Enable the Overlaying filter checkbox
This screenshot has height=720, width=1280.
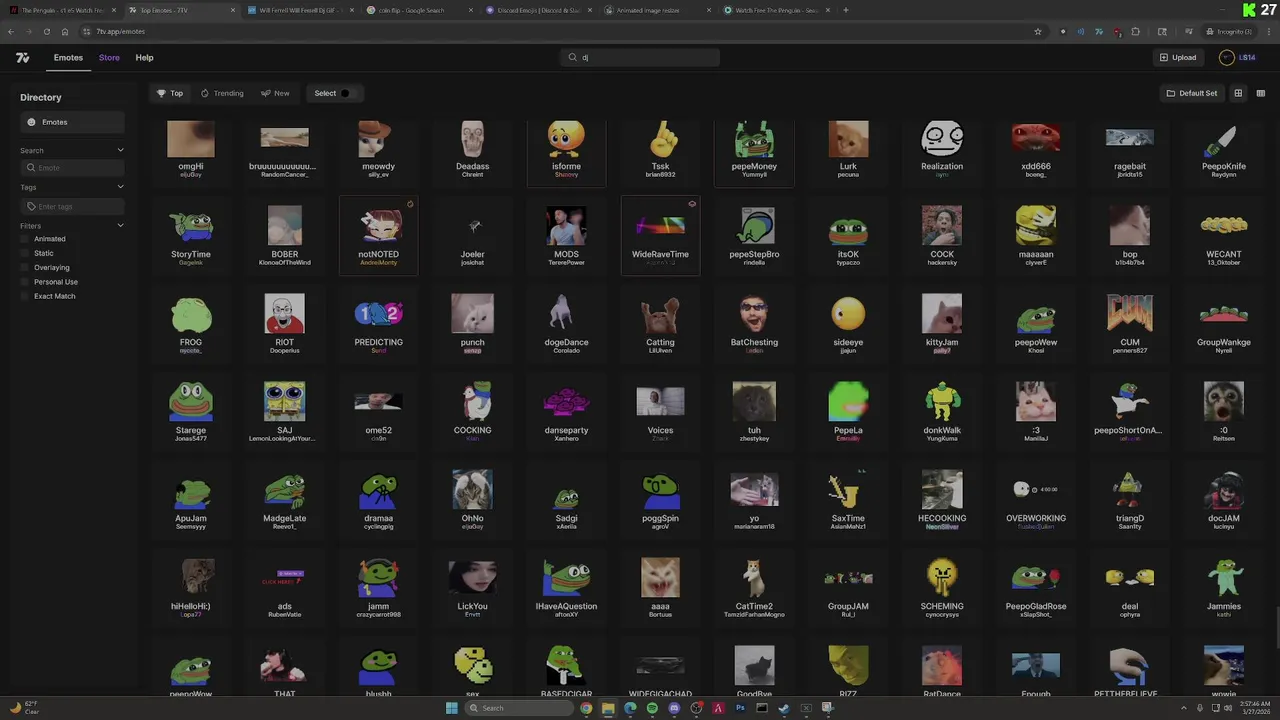pos(25,267)
